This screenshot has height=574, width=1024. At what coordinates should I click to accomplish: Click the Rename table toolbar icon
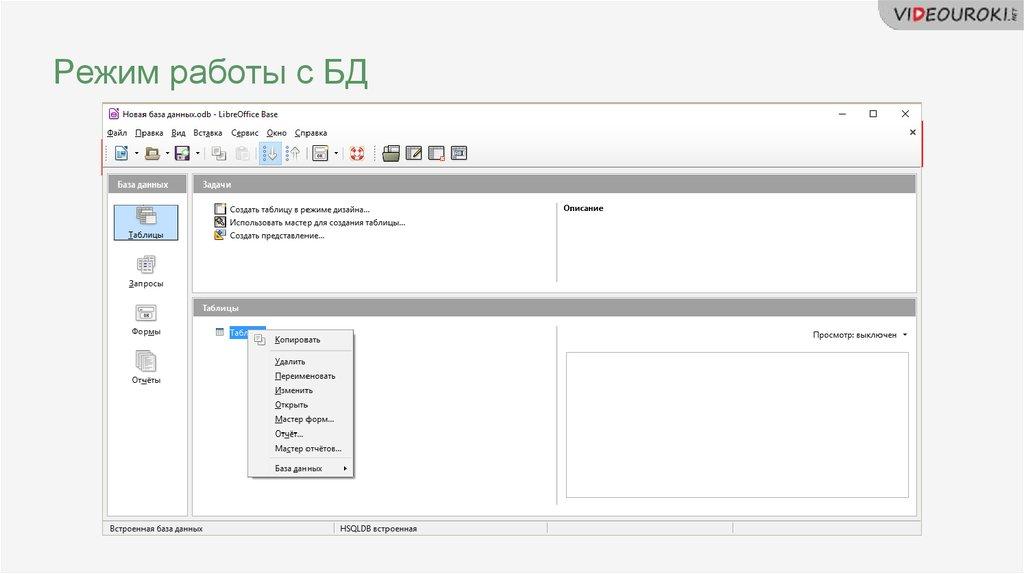459,153
